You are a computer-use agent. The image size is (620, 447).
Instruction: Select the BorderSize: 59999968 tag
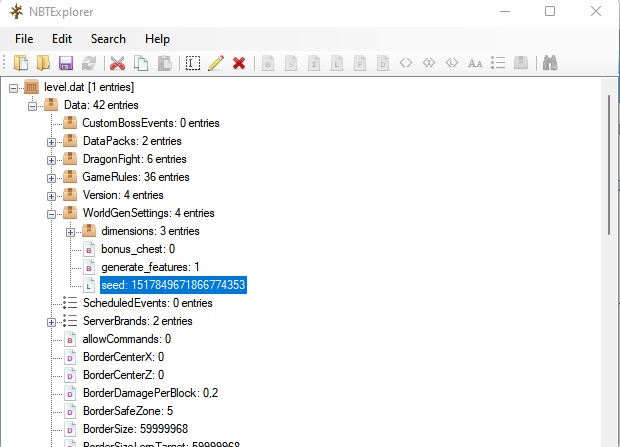pos(135,429)
